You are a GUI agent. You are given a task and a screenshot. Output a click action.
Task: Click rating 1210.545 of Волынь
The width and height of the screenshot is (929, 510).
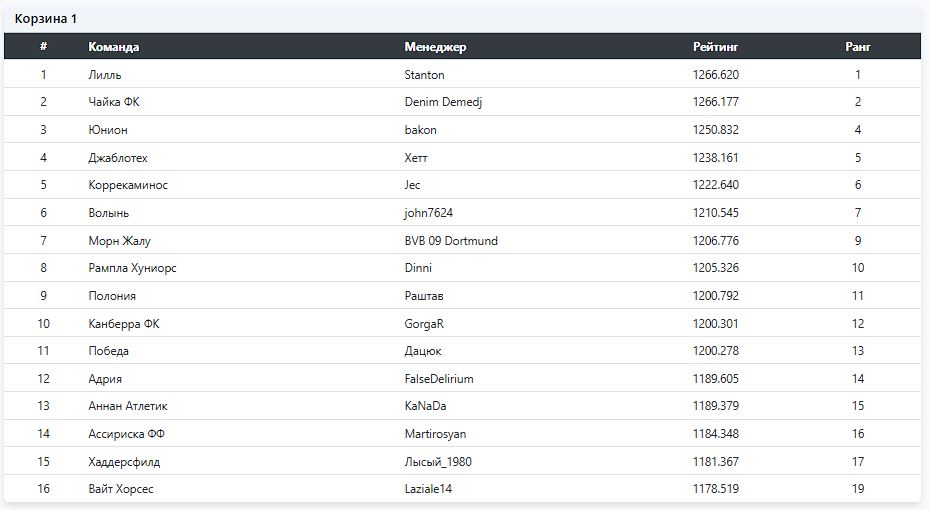[715, 213]
